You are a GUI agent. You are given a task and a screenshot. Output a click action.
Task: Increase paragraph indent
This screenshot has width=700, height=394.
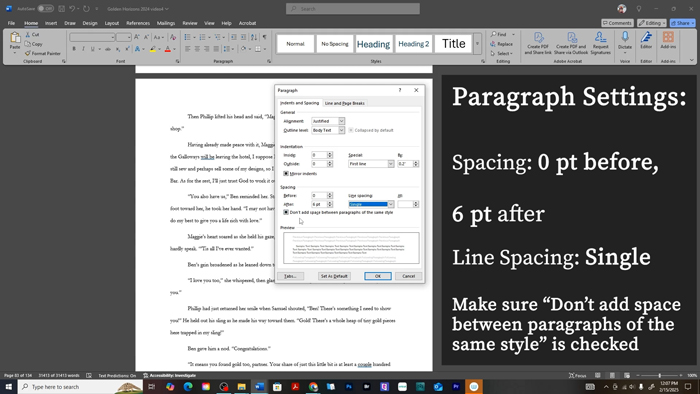(x=243, y=37)
